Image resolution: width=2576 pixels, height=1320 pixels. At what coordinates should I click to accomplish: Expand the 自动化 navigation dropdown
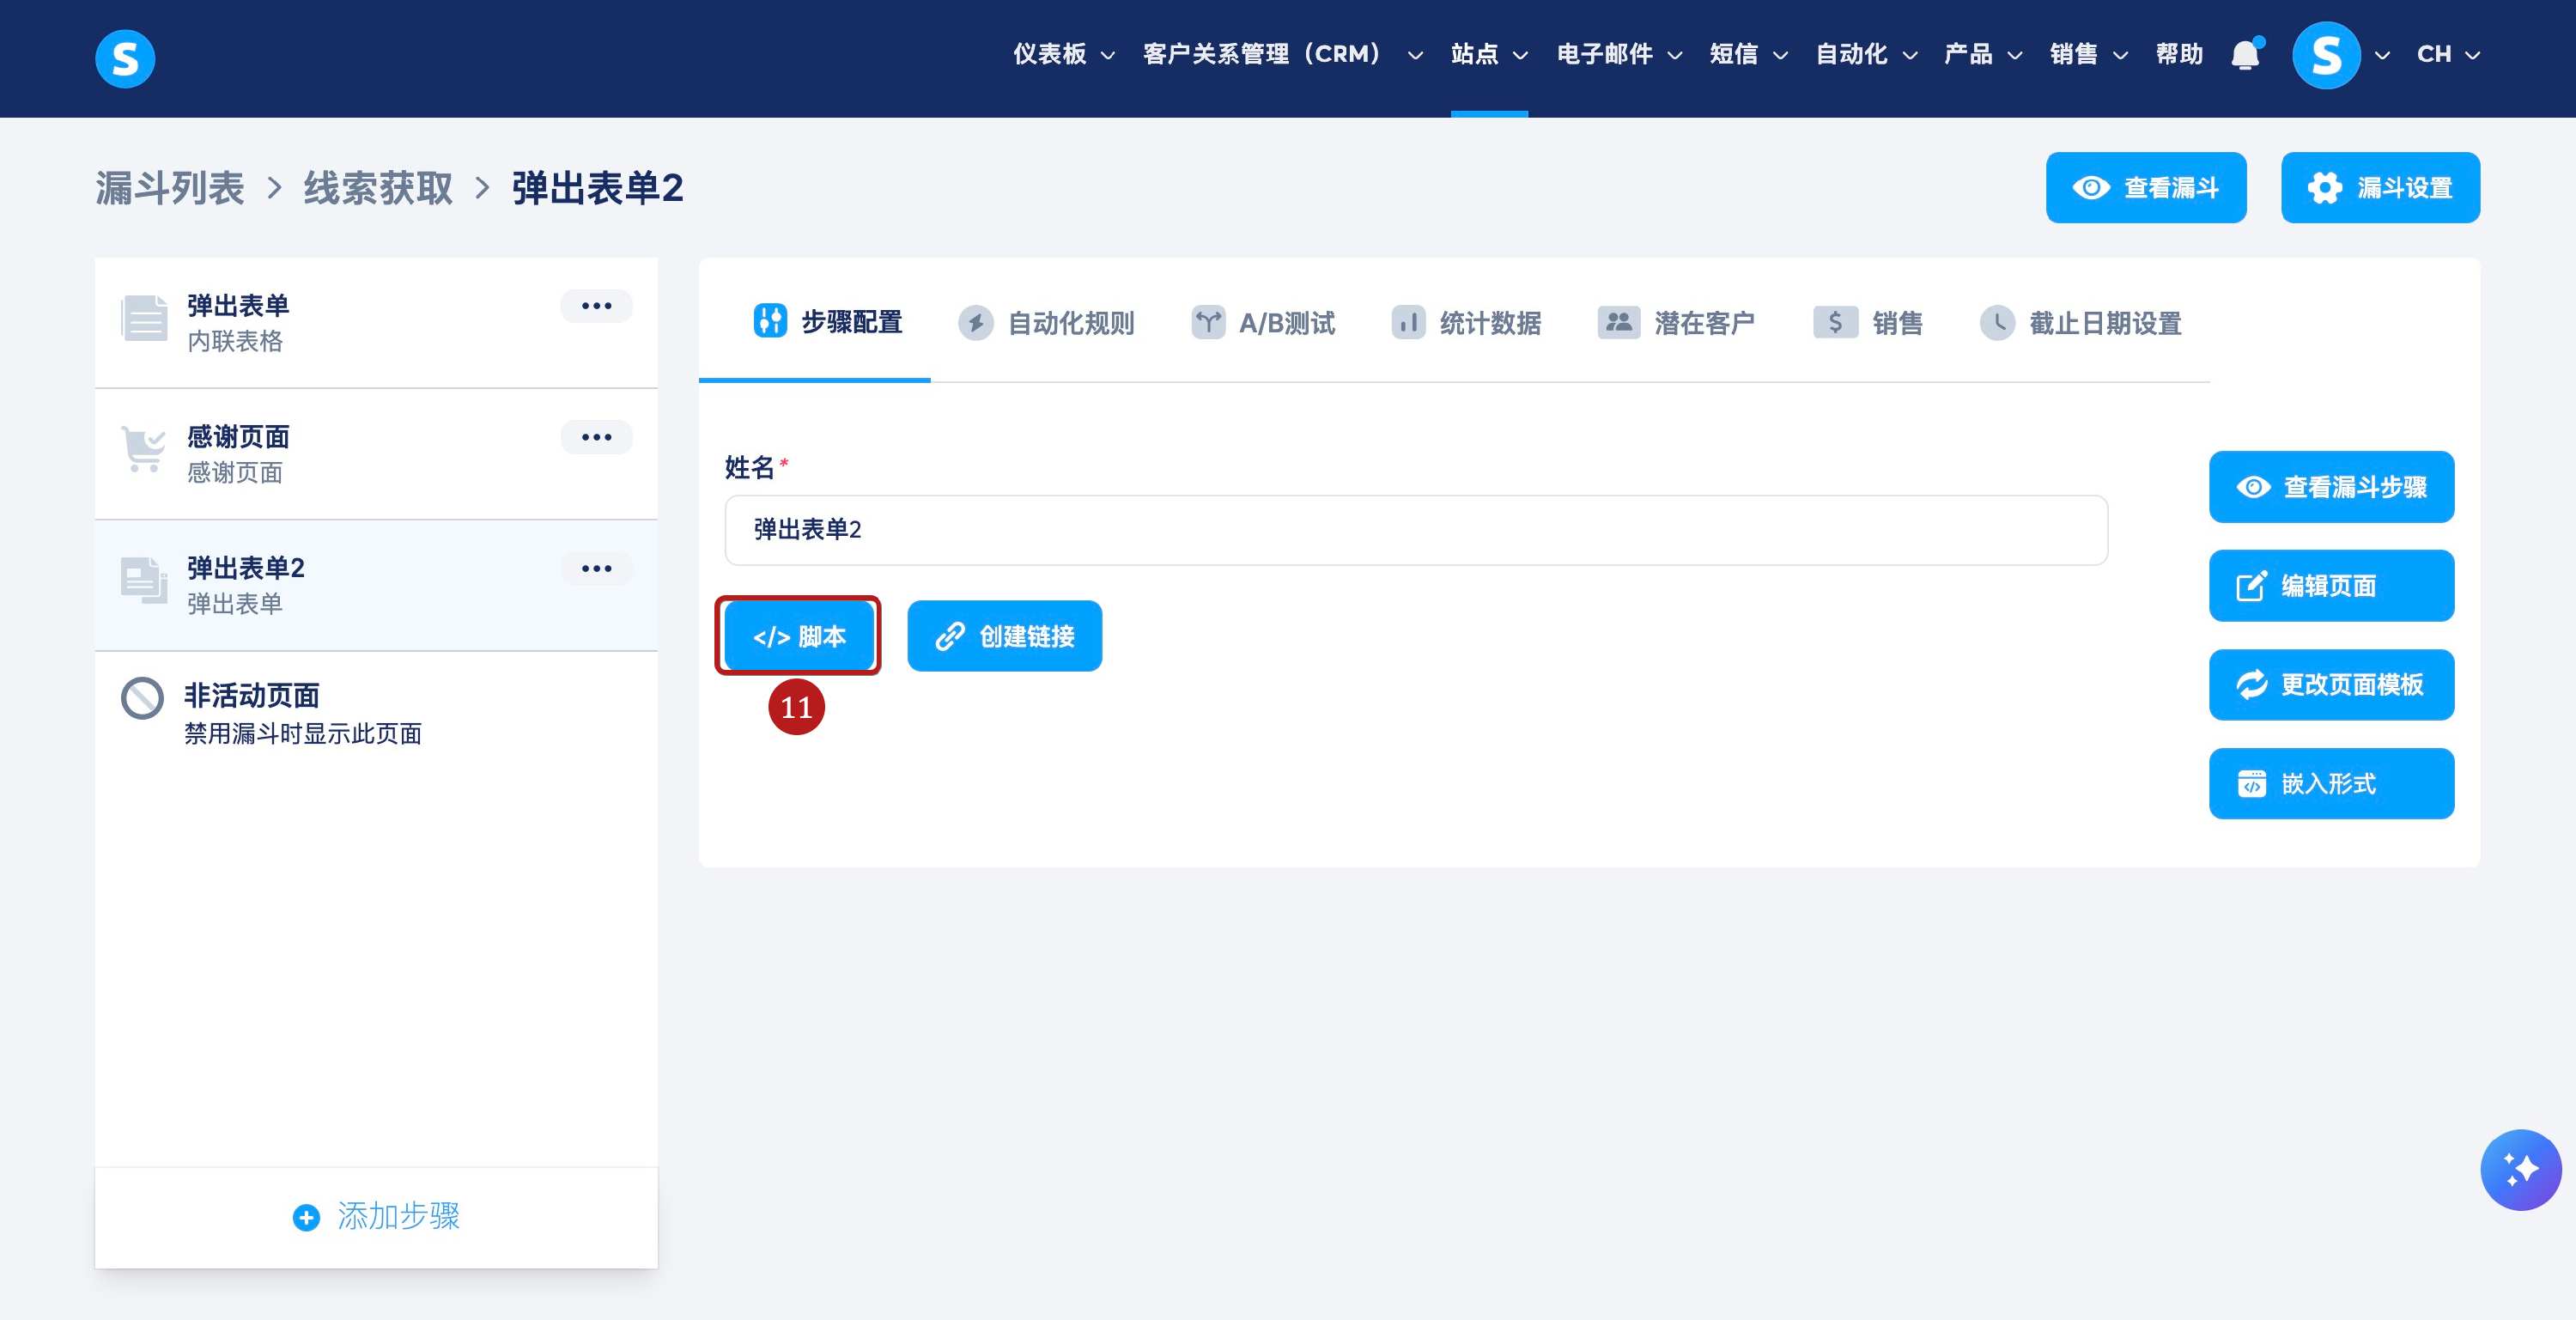[1865, 55]
